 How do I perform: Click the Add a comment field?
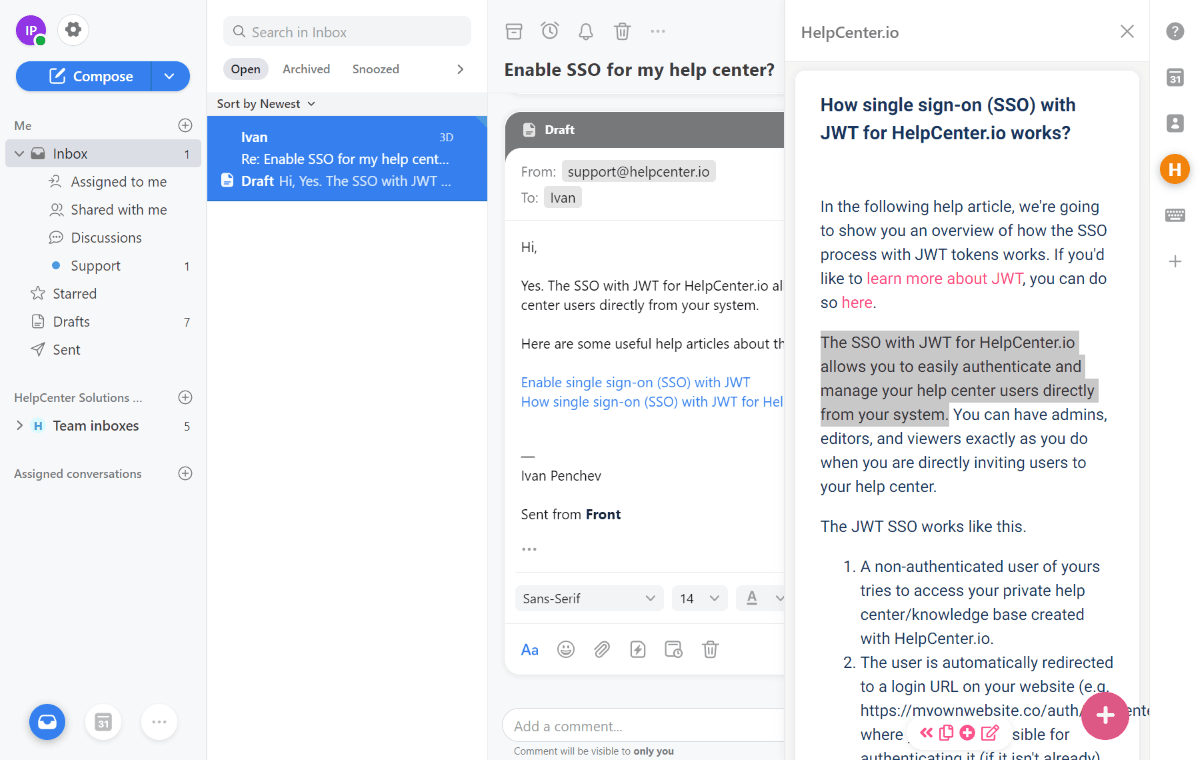pyautogui.click(x=643, y=726)
